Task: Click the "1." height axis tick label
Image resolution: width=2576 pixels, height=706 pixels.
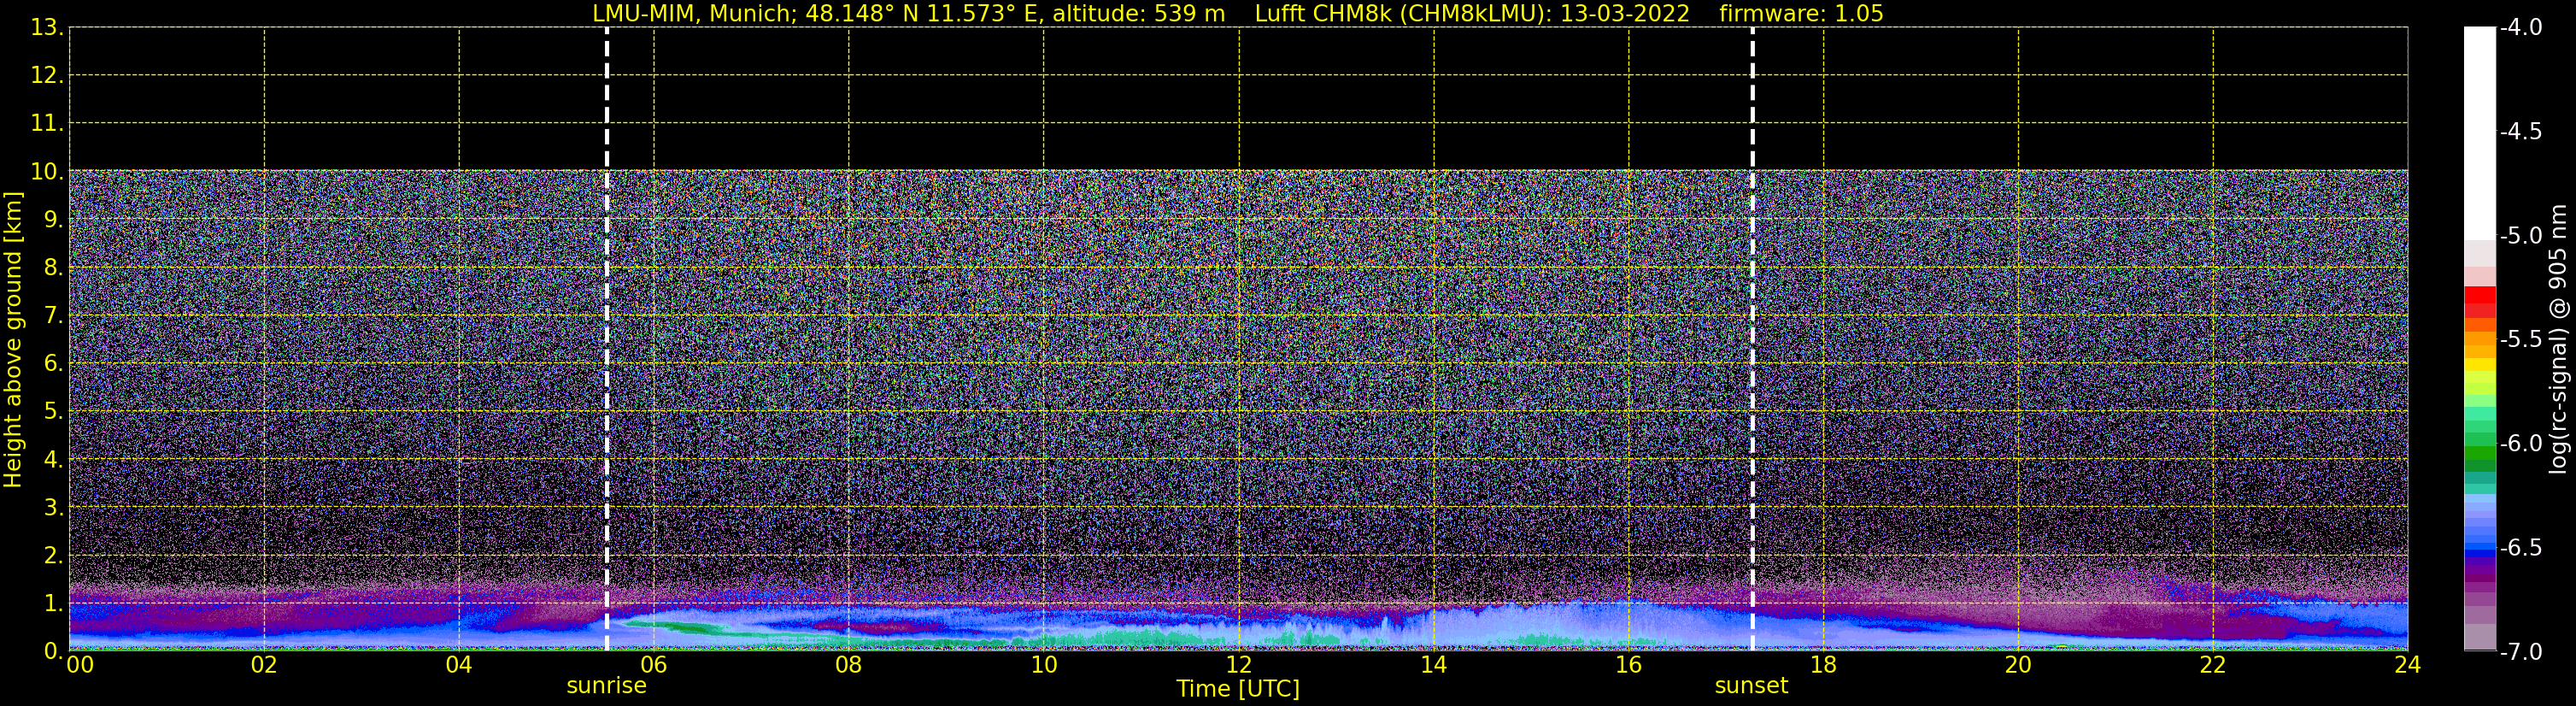Action: pos(54,604)
